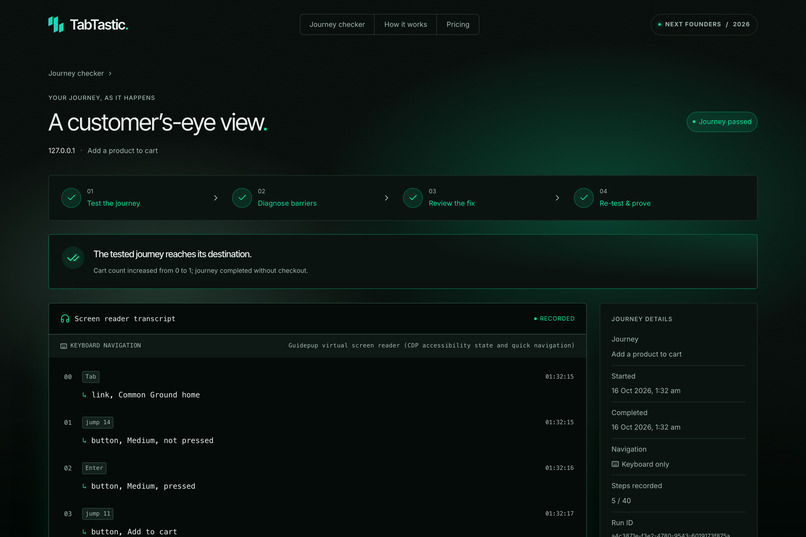Image resolution: width=806 pixels, height=537 pixels.
Task: Click the checkmark icon for Diagnose barriers
Action: (242, 198)
